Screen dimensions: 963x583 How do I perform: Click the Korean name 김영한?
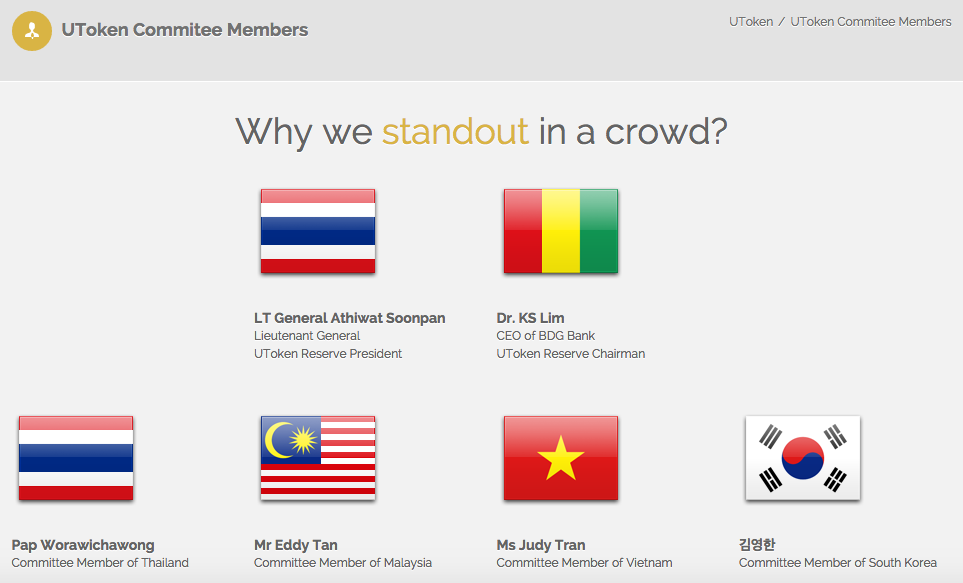click(x=757, y=545)
